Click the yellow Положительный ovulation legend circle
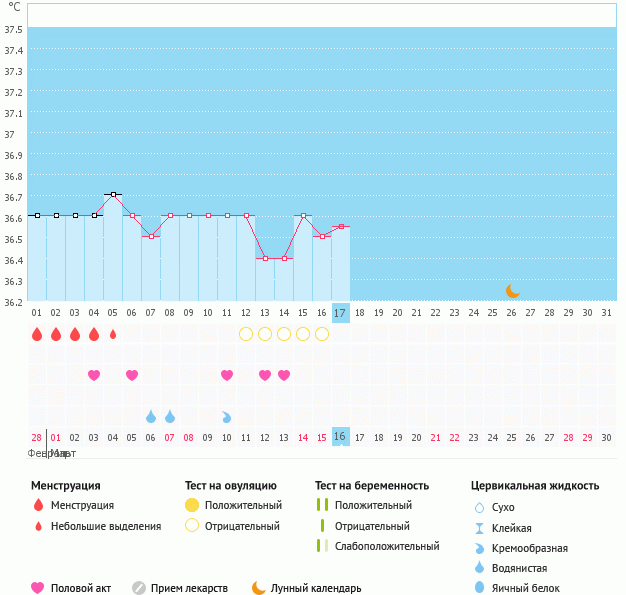 (x=192, y=505)
